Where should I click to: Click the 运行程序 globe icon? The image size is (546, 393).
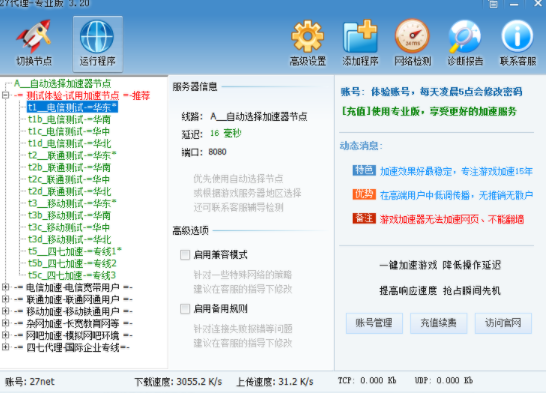tap(97, 37)
